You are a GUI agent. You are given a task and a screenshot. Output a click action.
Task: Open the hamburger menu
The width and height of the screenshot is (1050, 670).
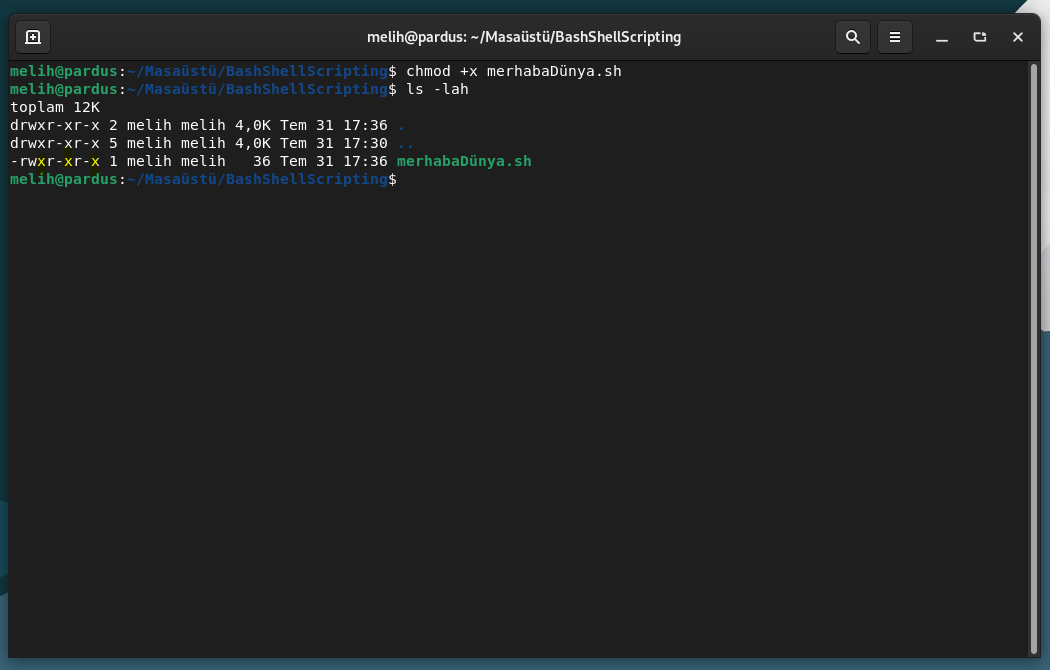895,37
